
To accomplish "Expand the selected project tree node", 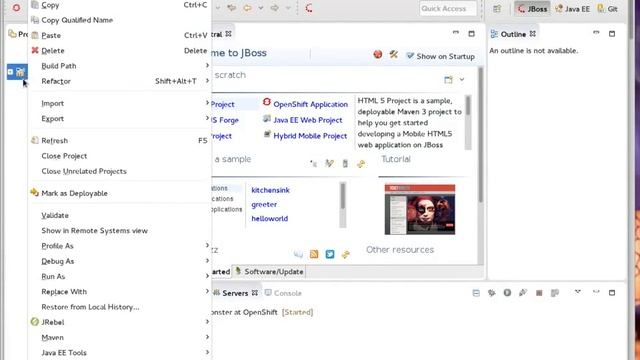I will [10, 72].
